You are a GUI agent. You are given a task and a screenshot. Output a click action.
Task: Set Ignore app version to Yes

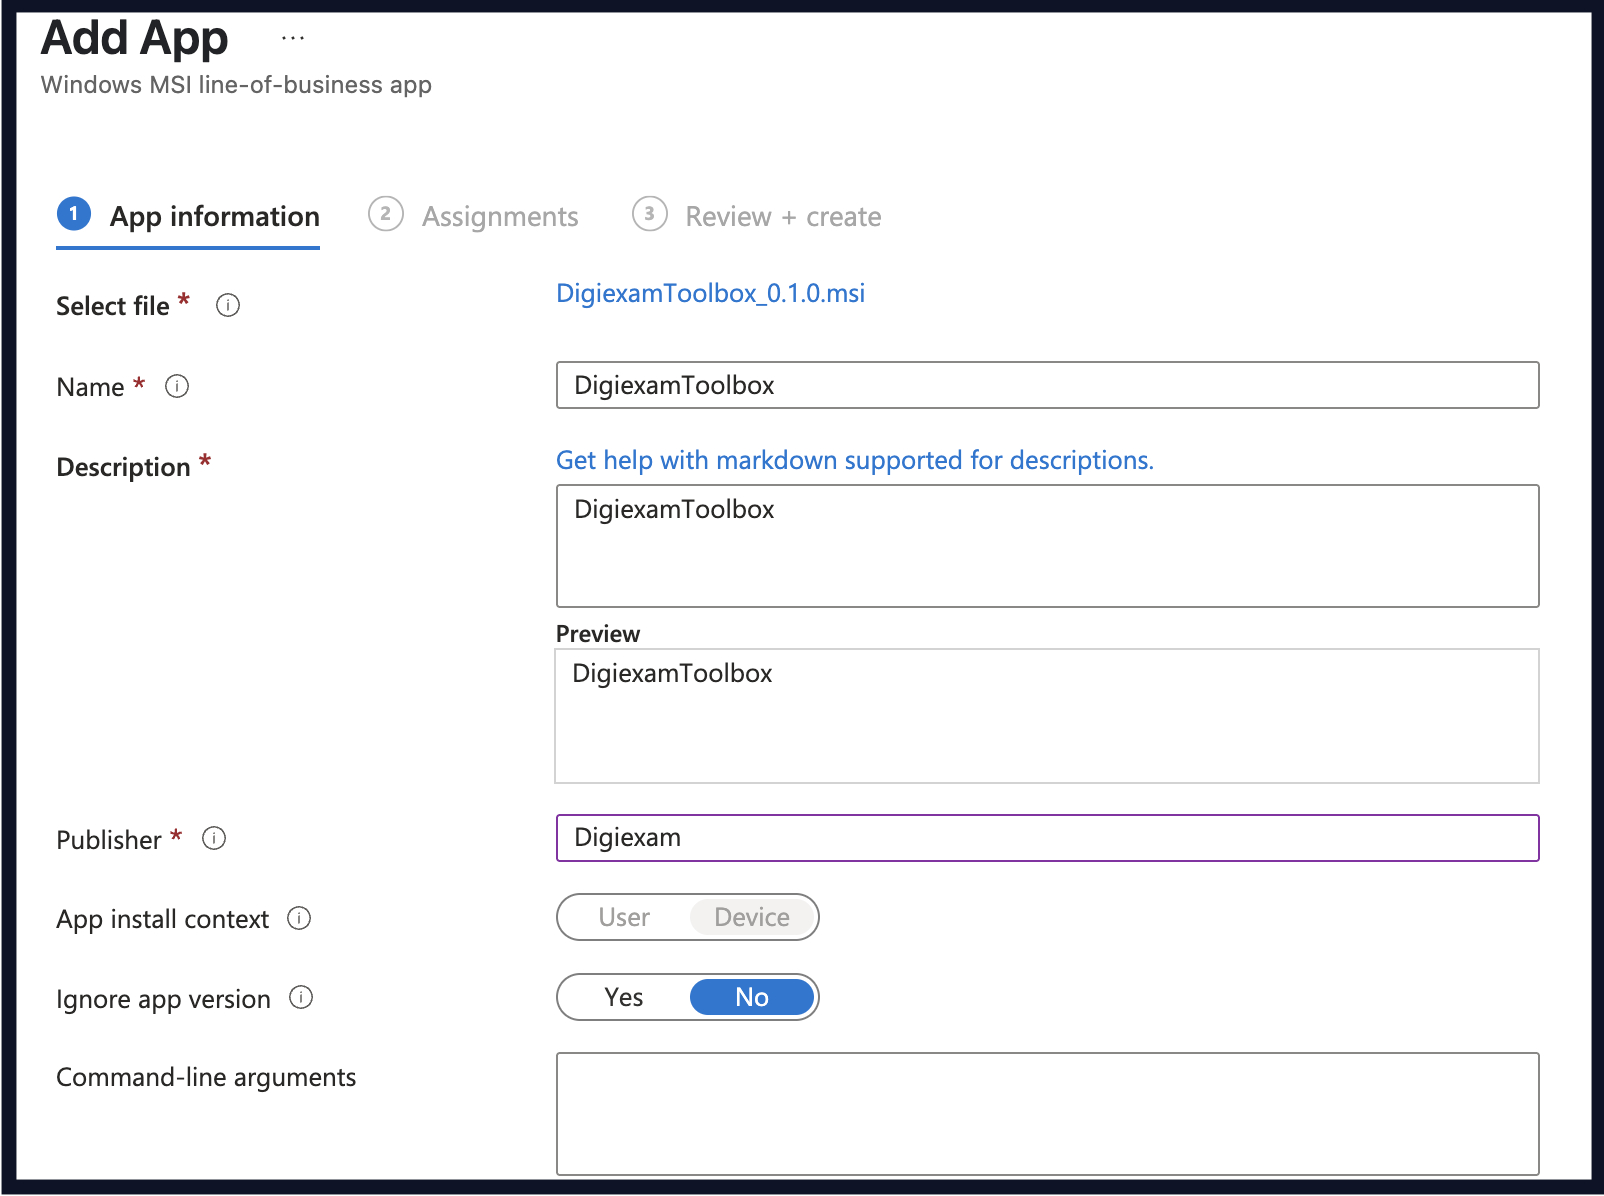(624, 997)
